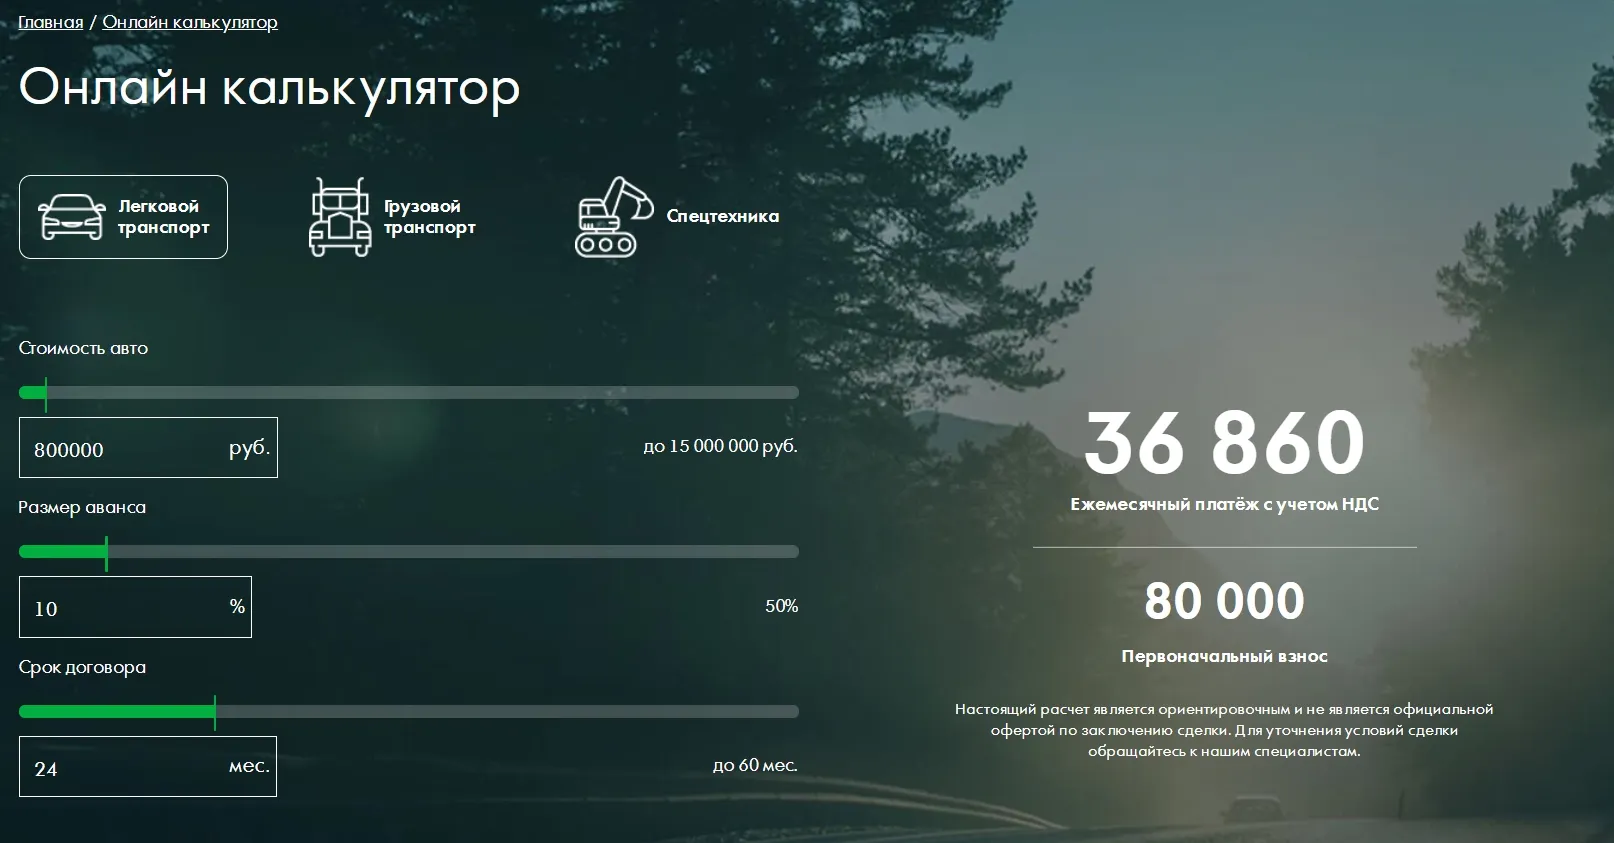
Task: Click the '50%' maximum advance label
Action: (x=781, y=606)
